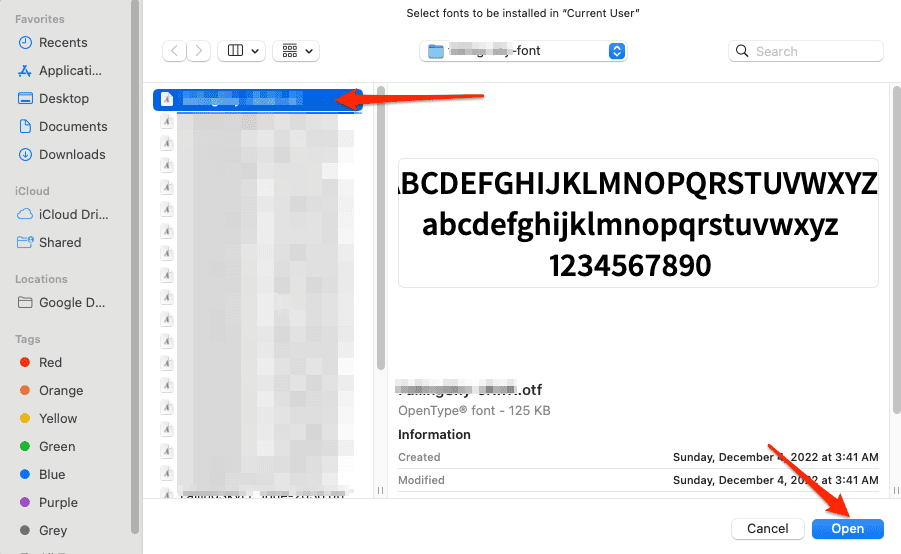Click the forward navigation chevron
Screen dimensions: 901x554
[199, 51]
